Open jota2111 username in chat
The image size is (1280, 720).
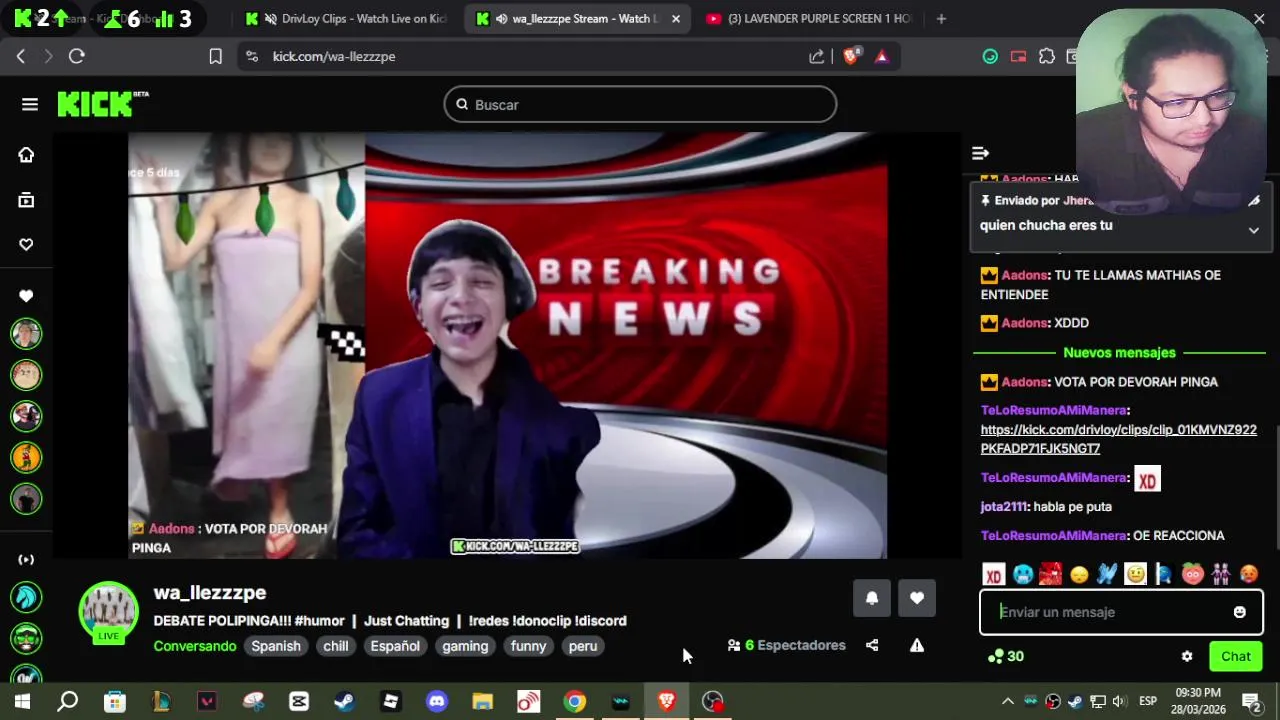click(x=1004, y=507)
